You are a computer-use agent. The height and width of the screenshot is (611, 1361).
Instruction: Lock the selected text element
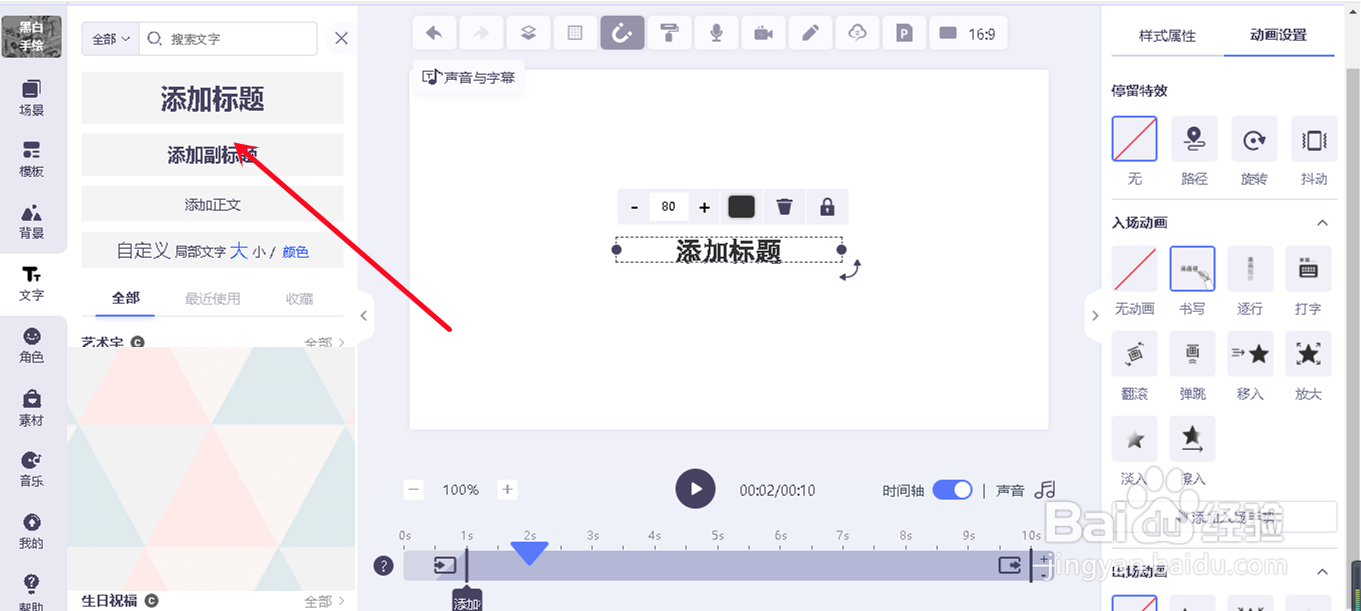tap(827, 206)
